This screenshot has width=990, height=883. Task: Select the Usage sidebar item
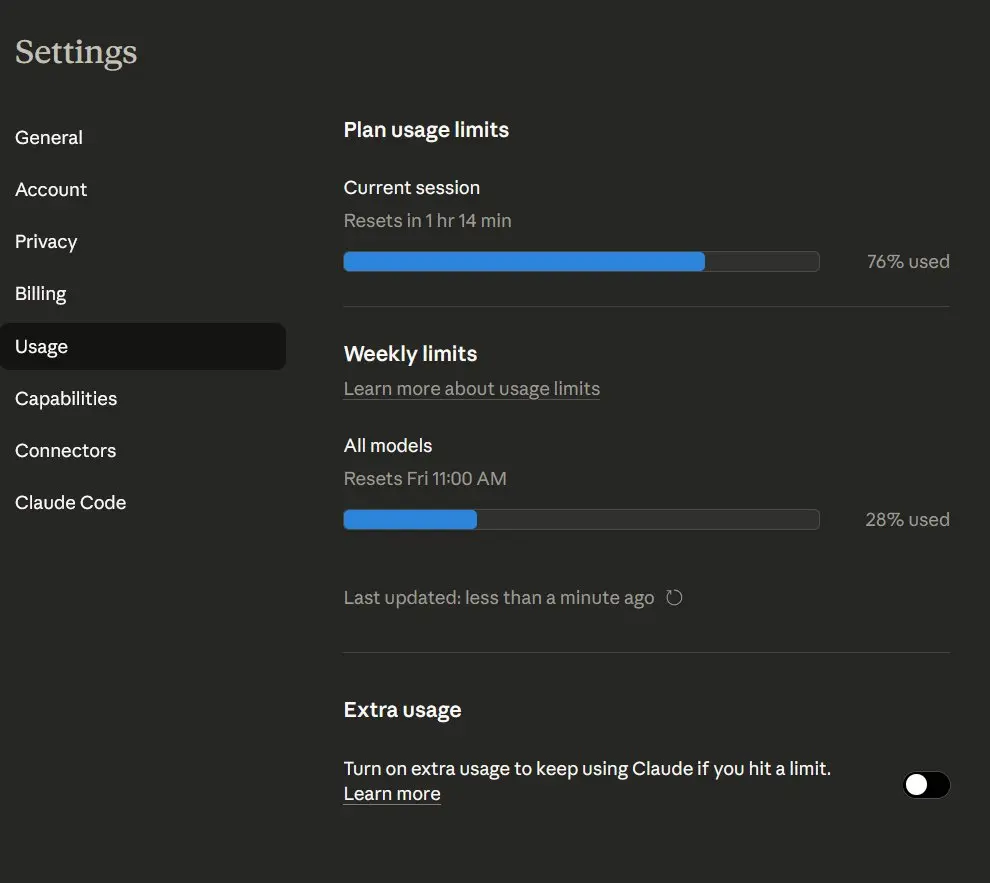tap(42, 347)
